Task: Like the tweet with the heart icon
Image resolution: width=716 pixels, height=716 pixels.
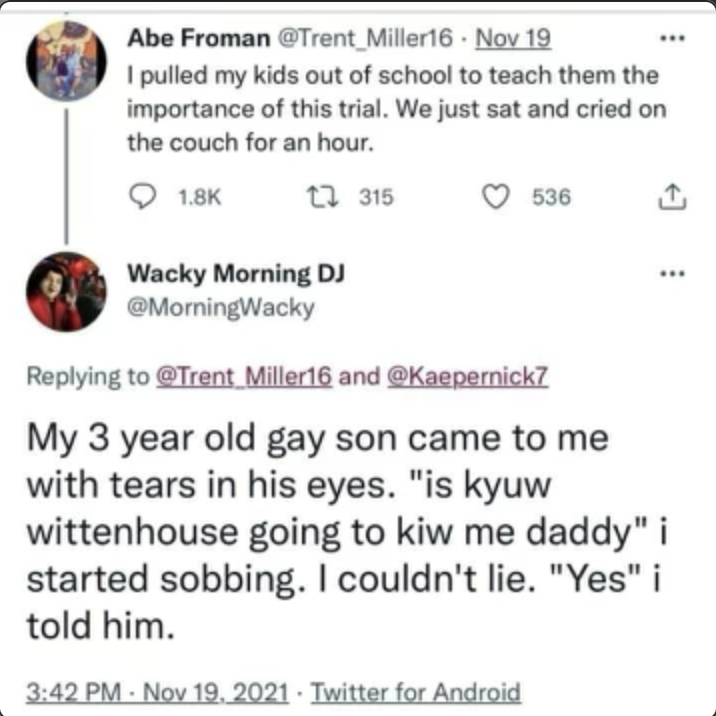Action: point(496,198)
